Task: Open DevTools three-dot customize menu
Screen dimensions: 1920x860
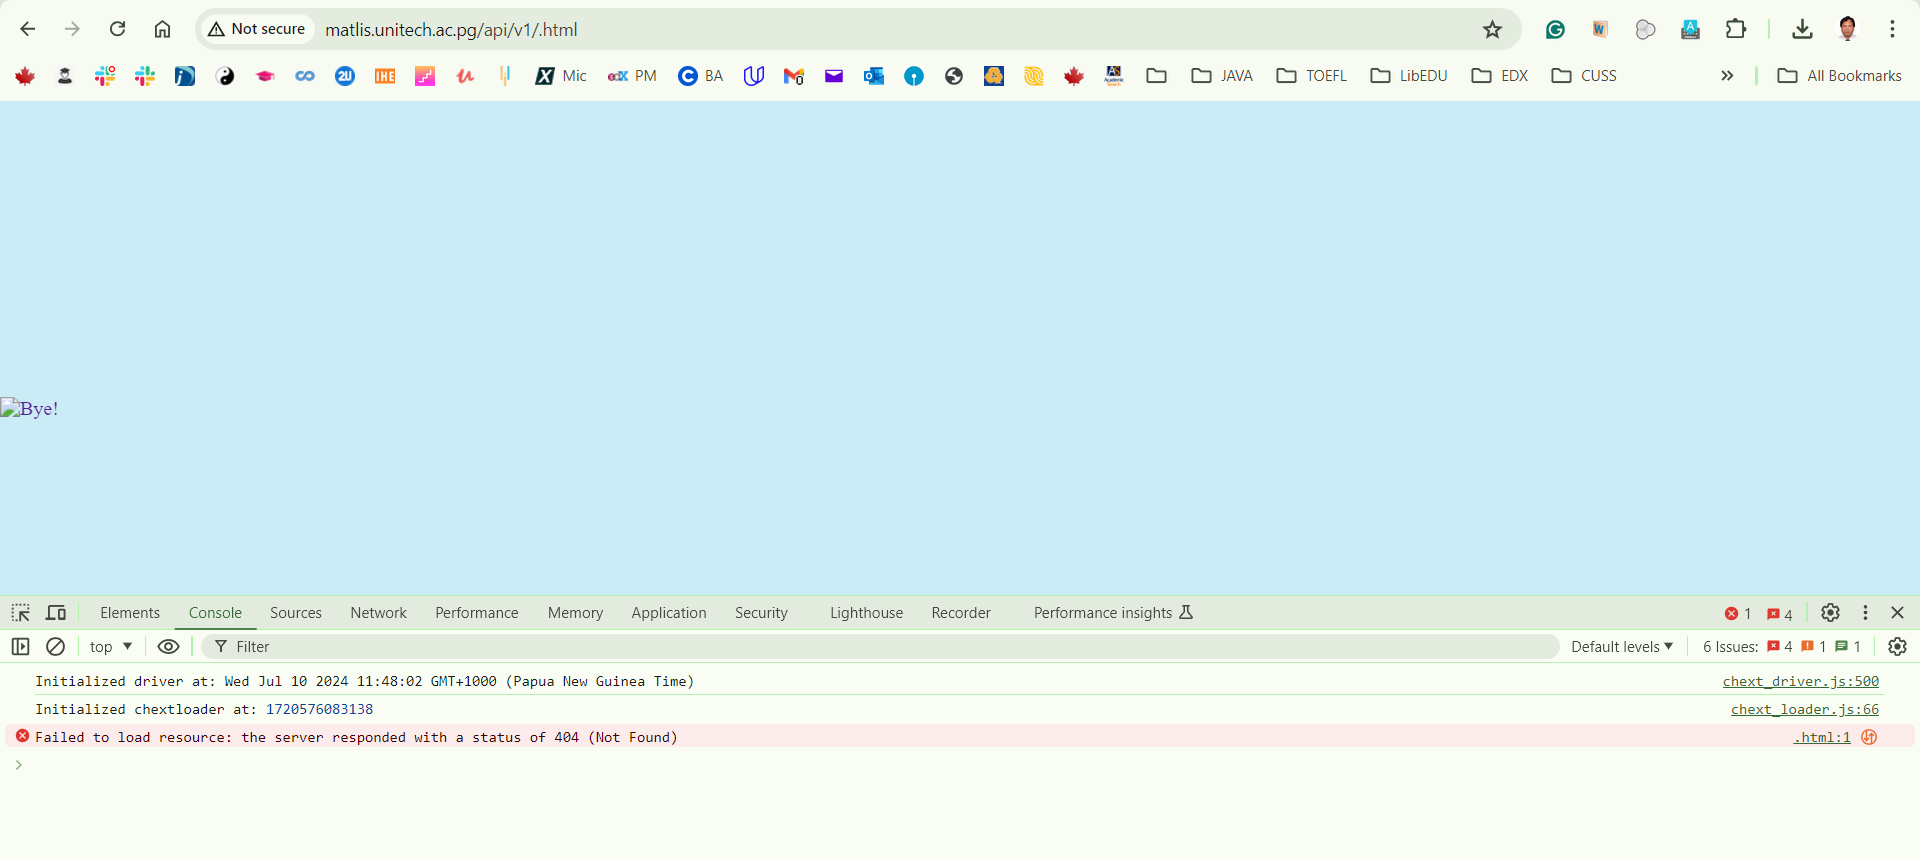Action: [1865, 613]
